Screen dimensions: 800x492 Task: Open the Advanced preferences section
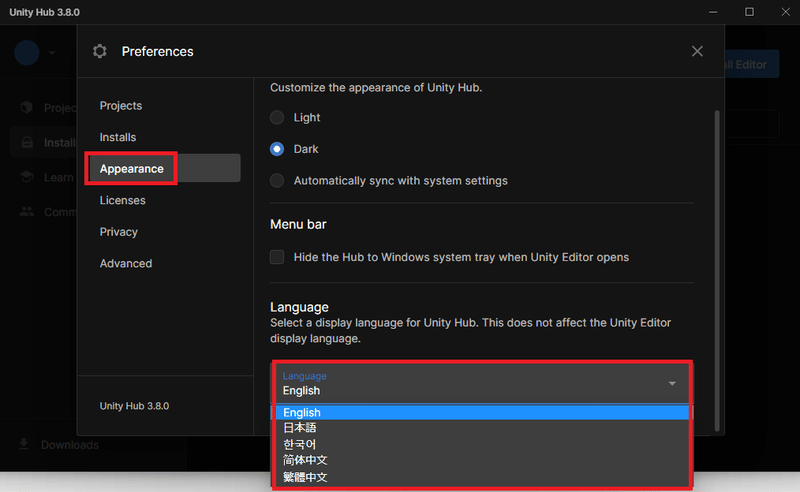click(x=126, y=263)
